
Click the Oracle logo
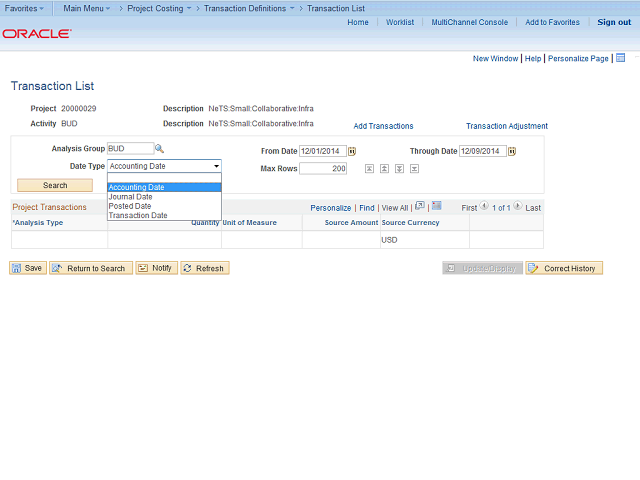tap(37, 33)
